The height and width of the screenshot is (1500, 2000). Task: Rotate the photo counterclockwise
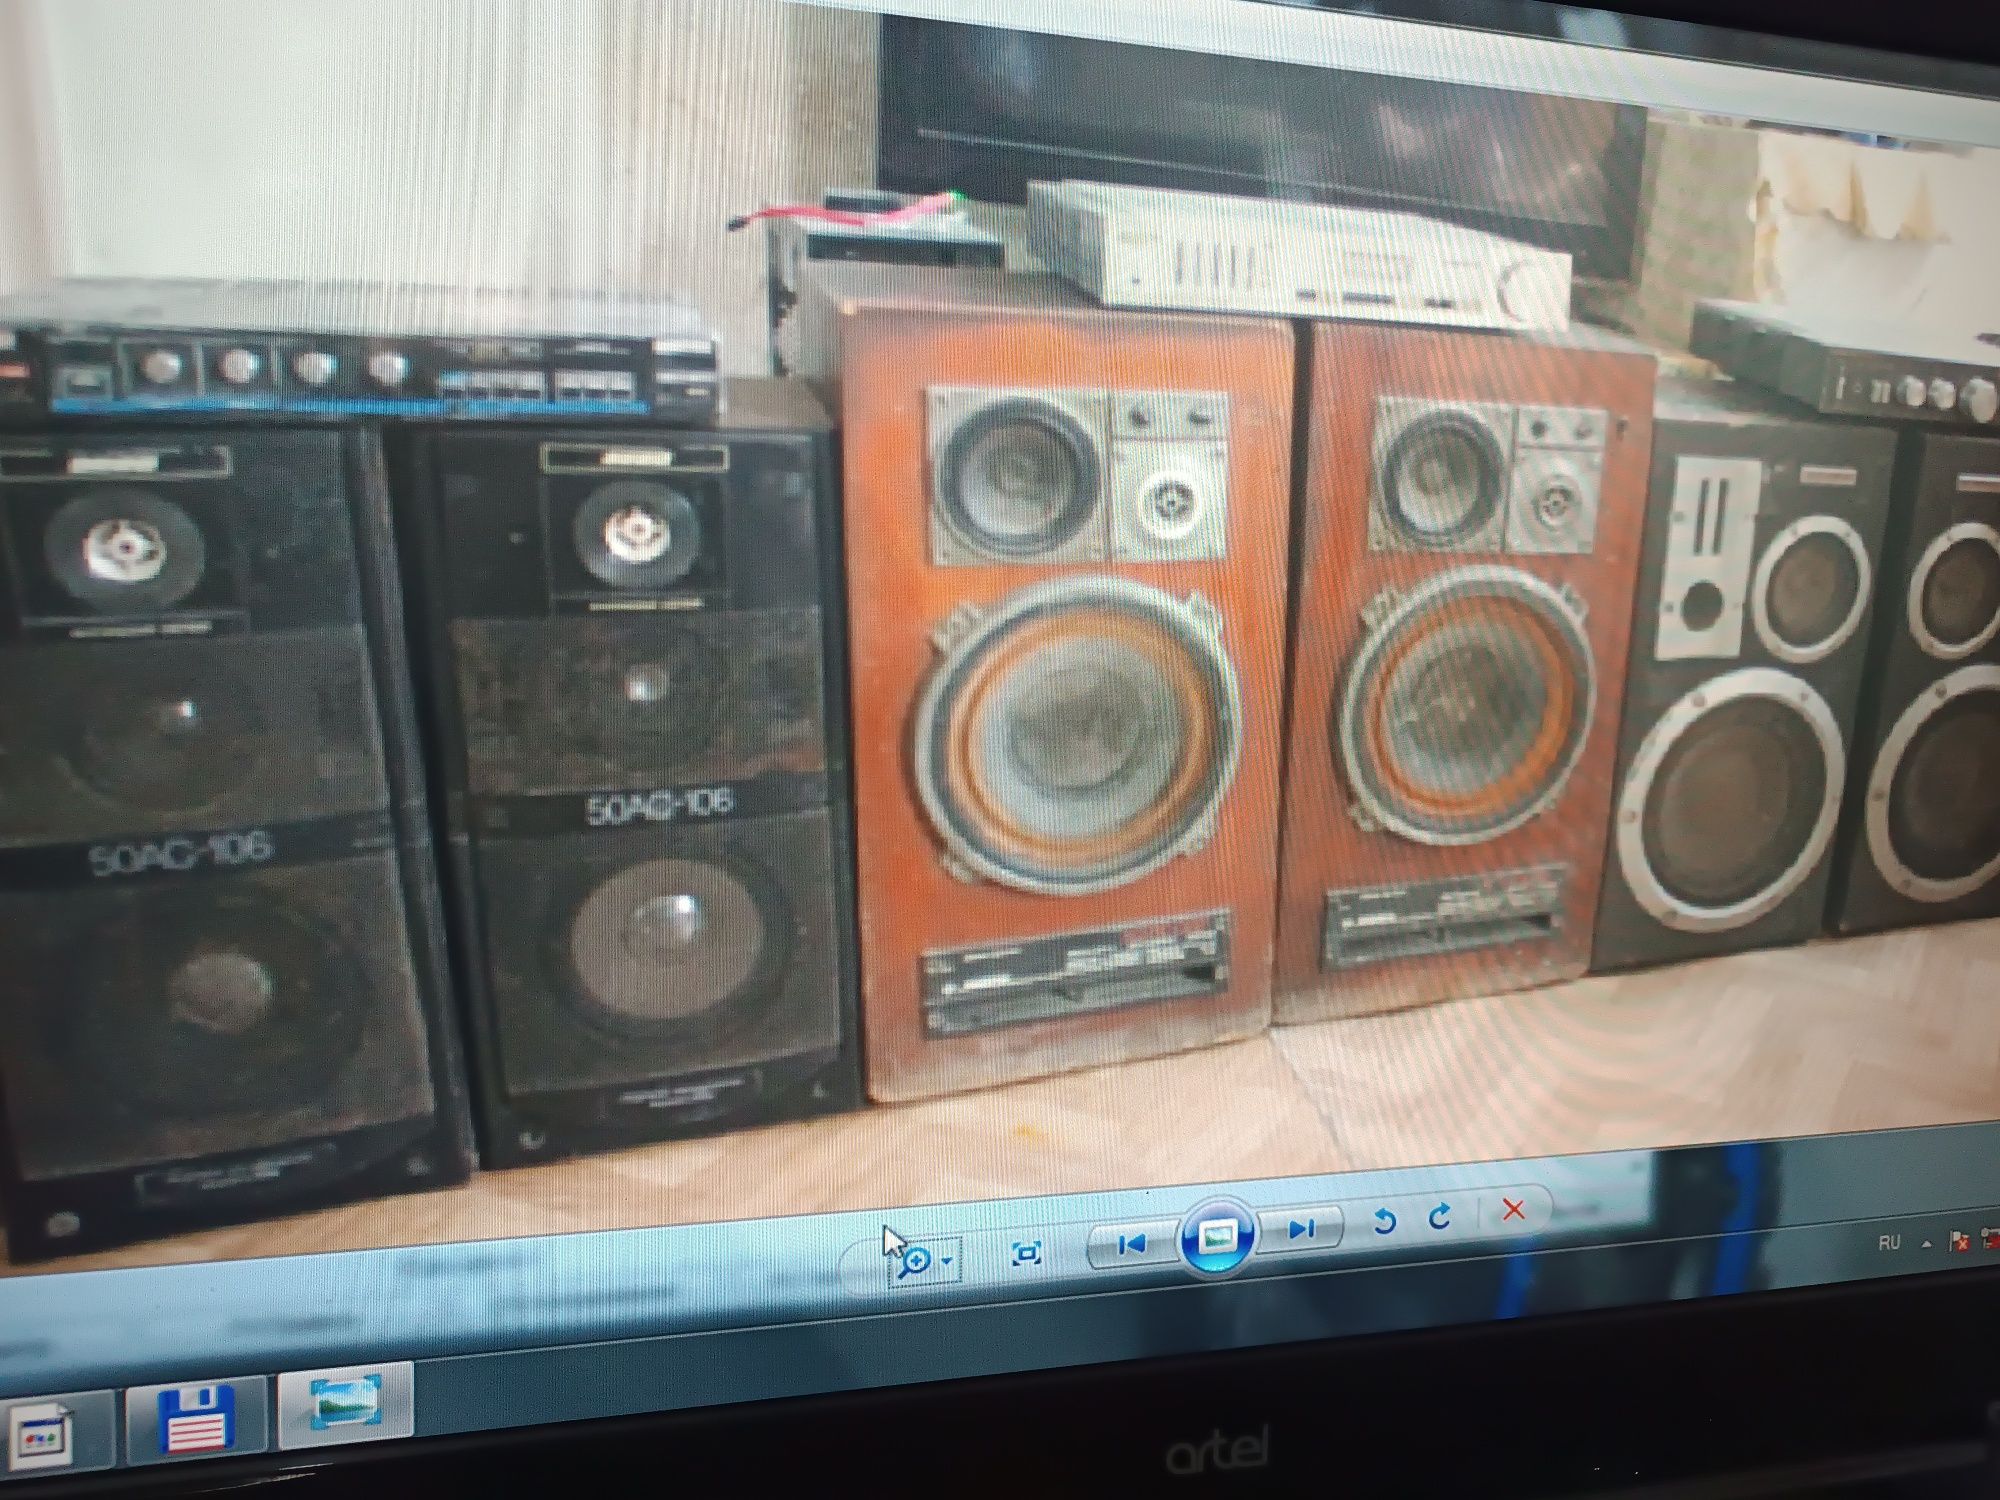pos(1384,1221)
